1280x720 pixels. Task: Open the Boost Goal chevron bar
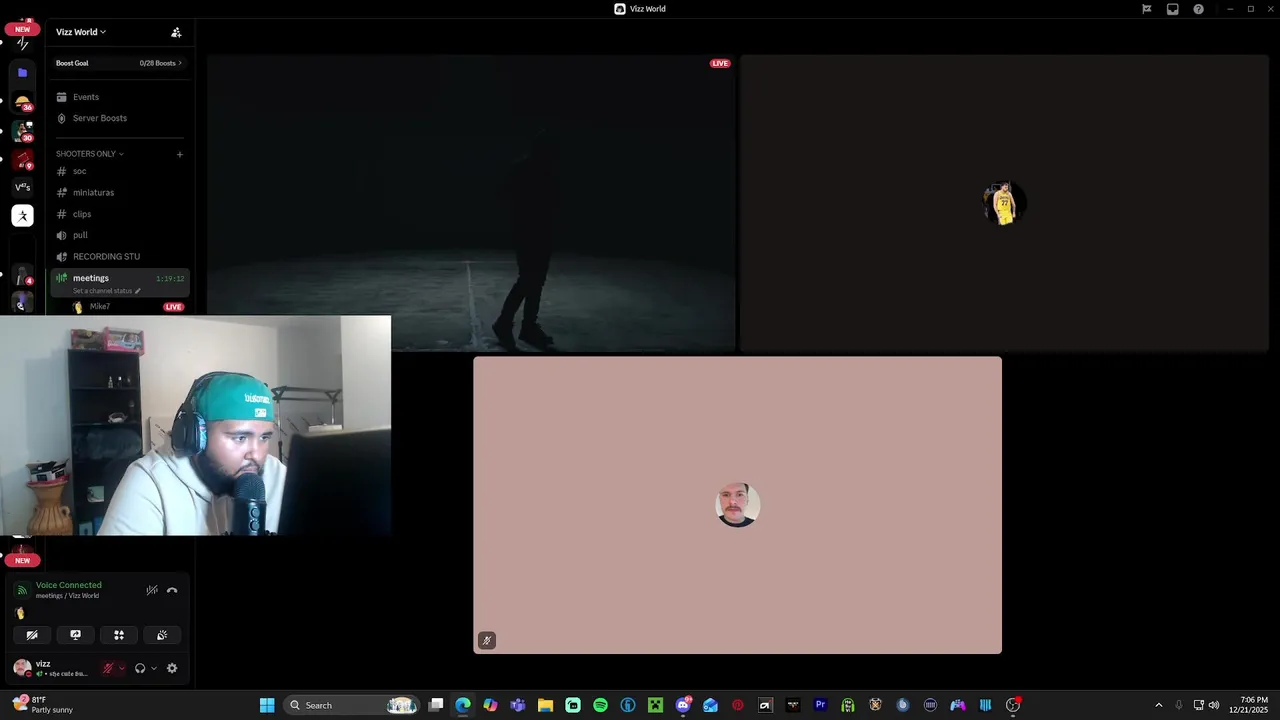click(119, 63)
